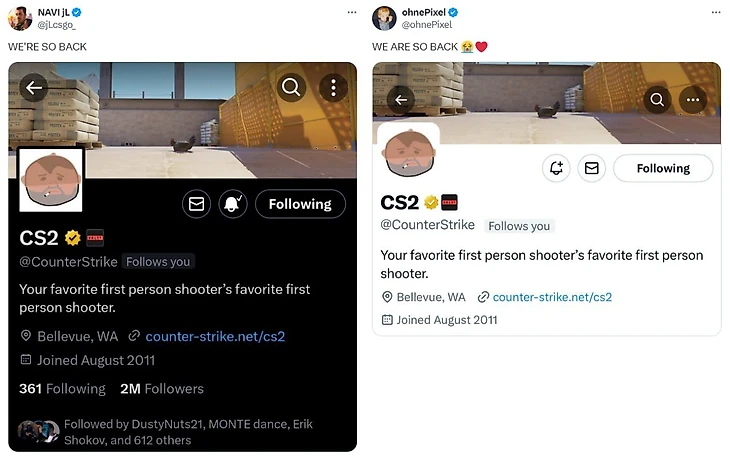Open more options for NAVI jL tweet
This screenshot has height=456, width=730.
tap(352, 12)
